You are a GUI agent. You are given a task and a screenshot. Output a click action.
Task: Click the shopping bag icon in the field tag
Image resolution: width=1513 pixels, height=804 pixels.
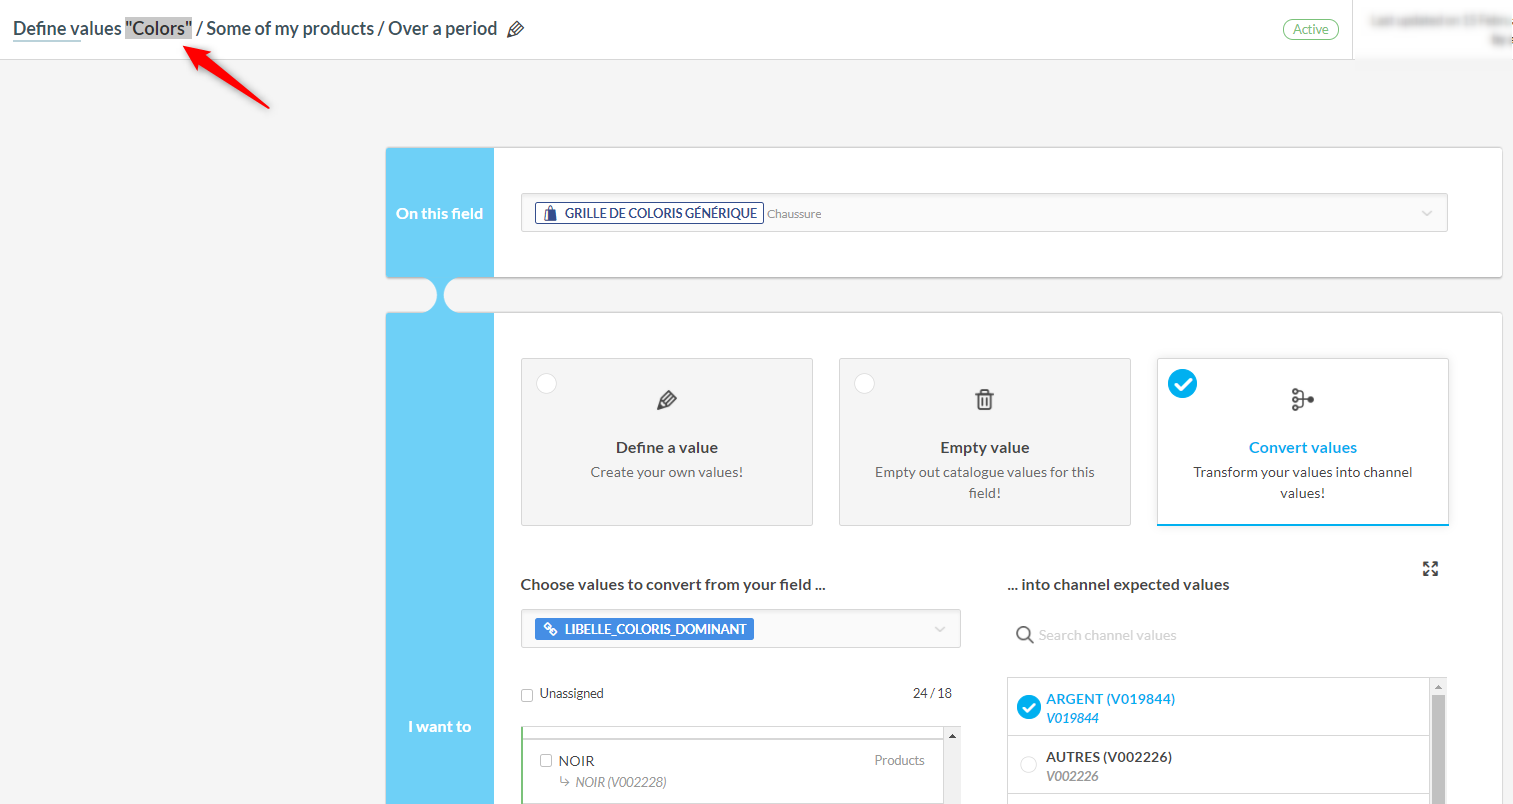point(550,213)
